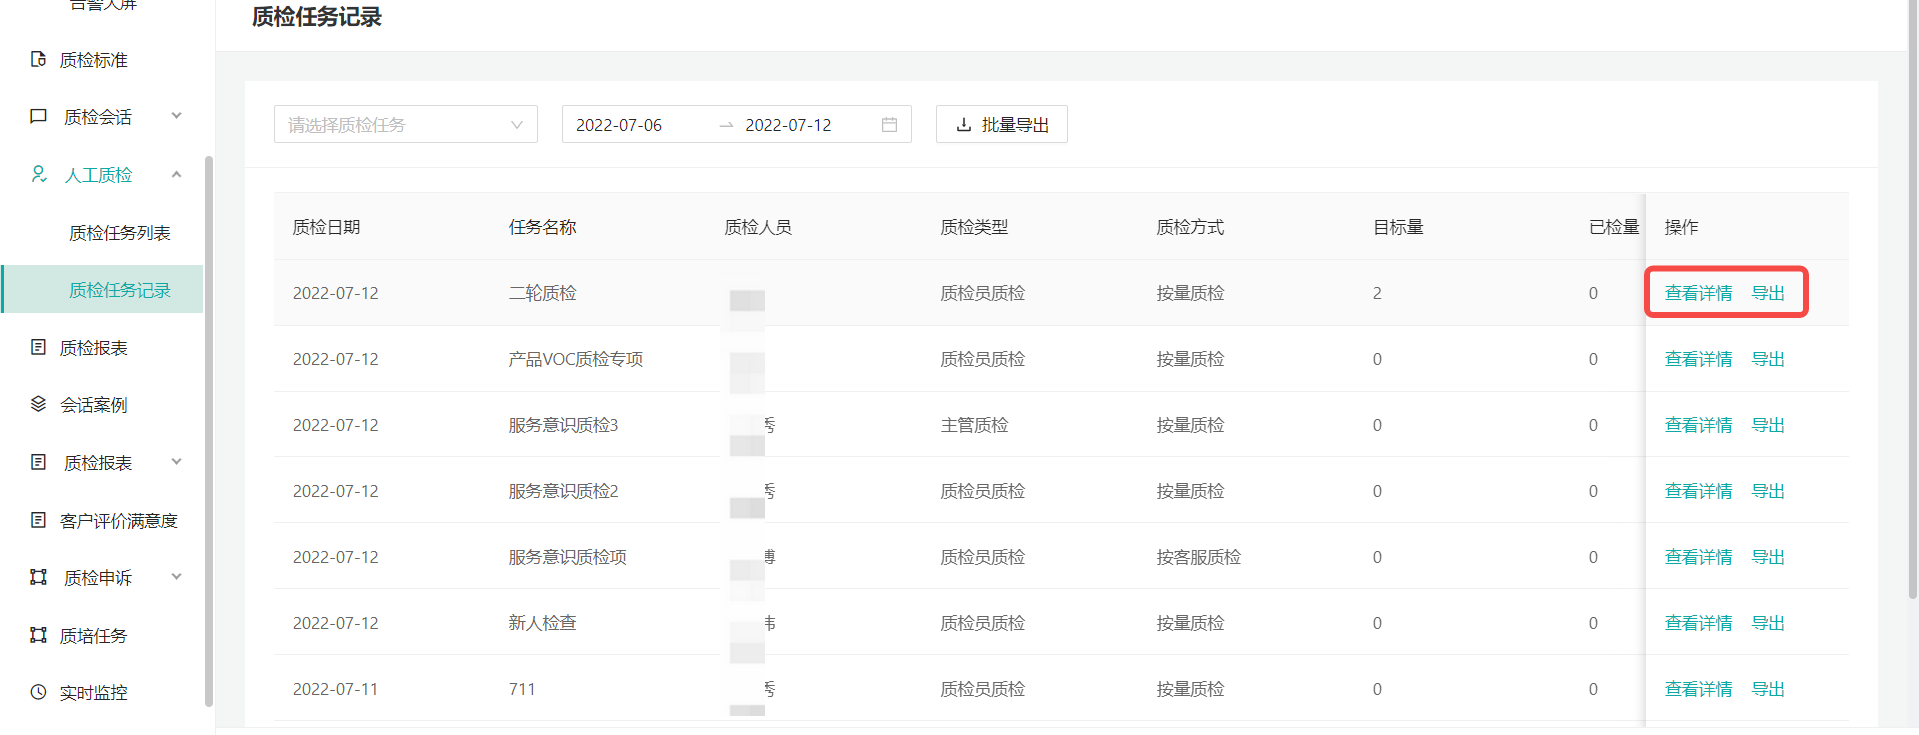
Task: Click the 质检任务记录 page title
Action: 316,17
